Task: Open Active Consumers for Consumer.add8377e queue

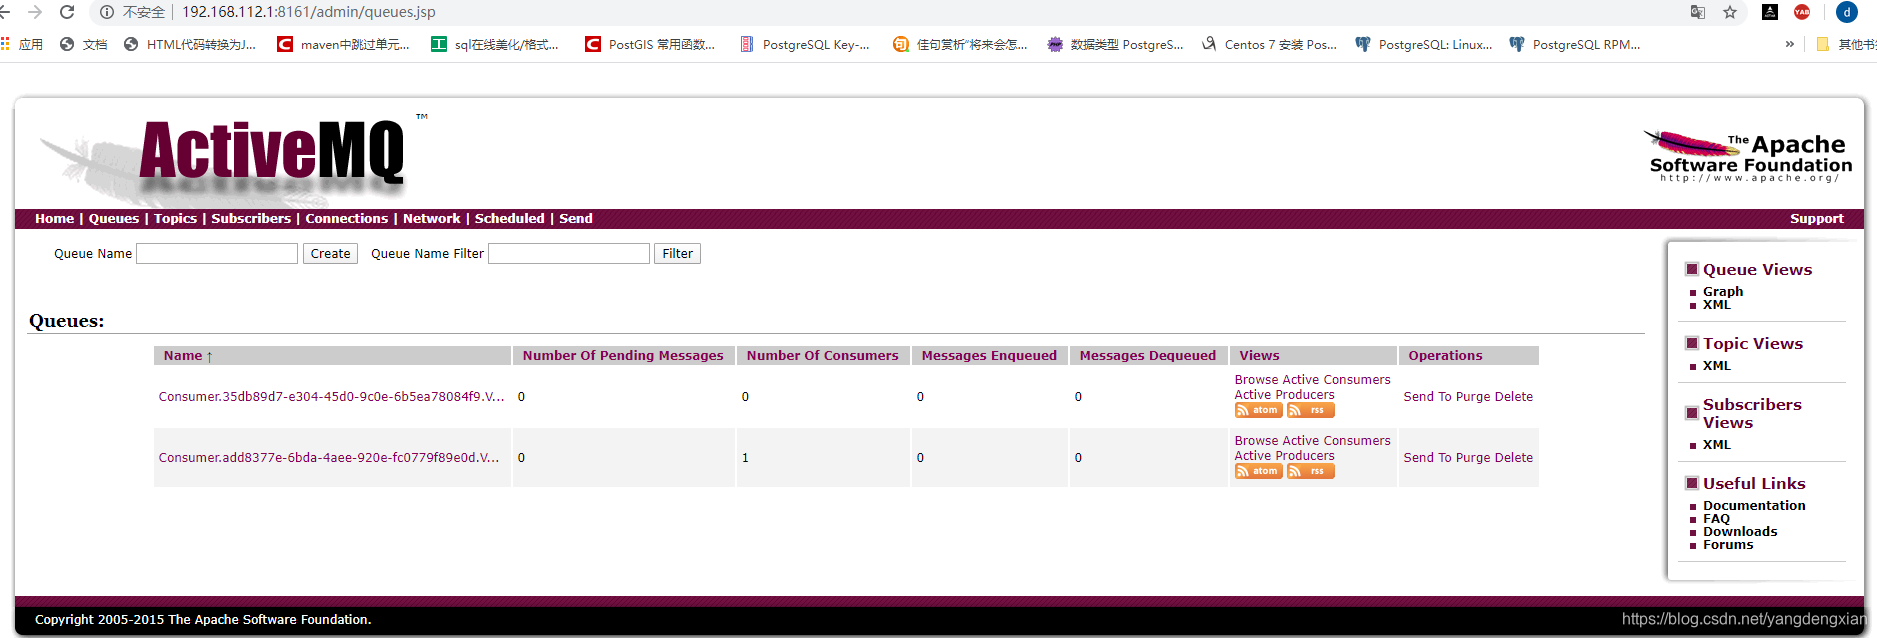Action: [1336, 441]
